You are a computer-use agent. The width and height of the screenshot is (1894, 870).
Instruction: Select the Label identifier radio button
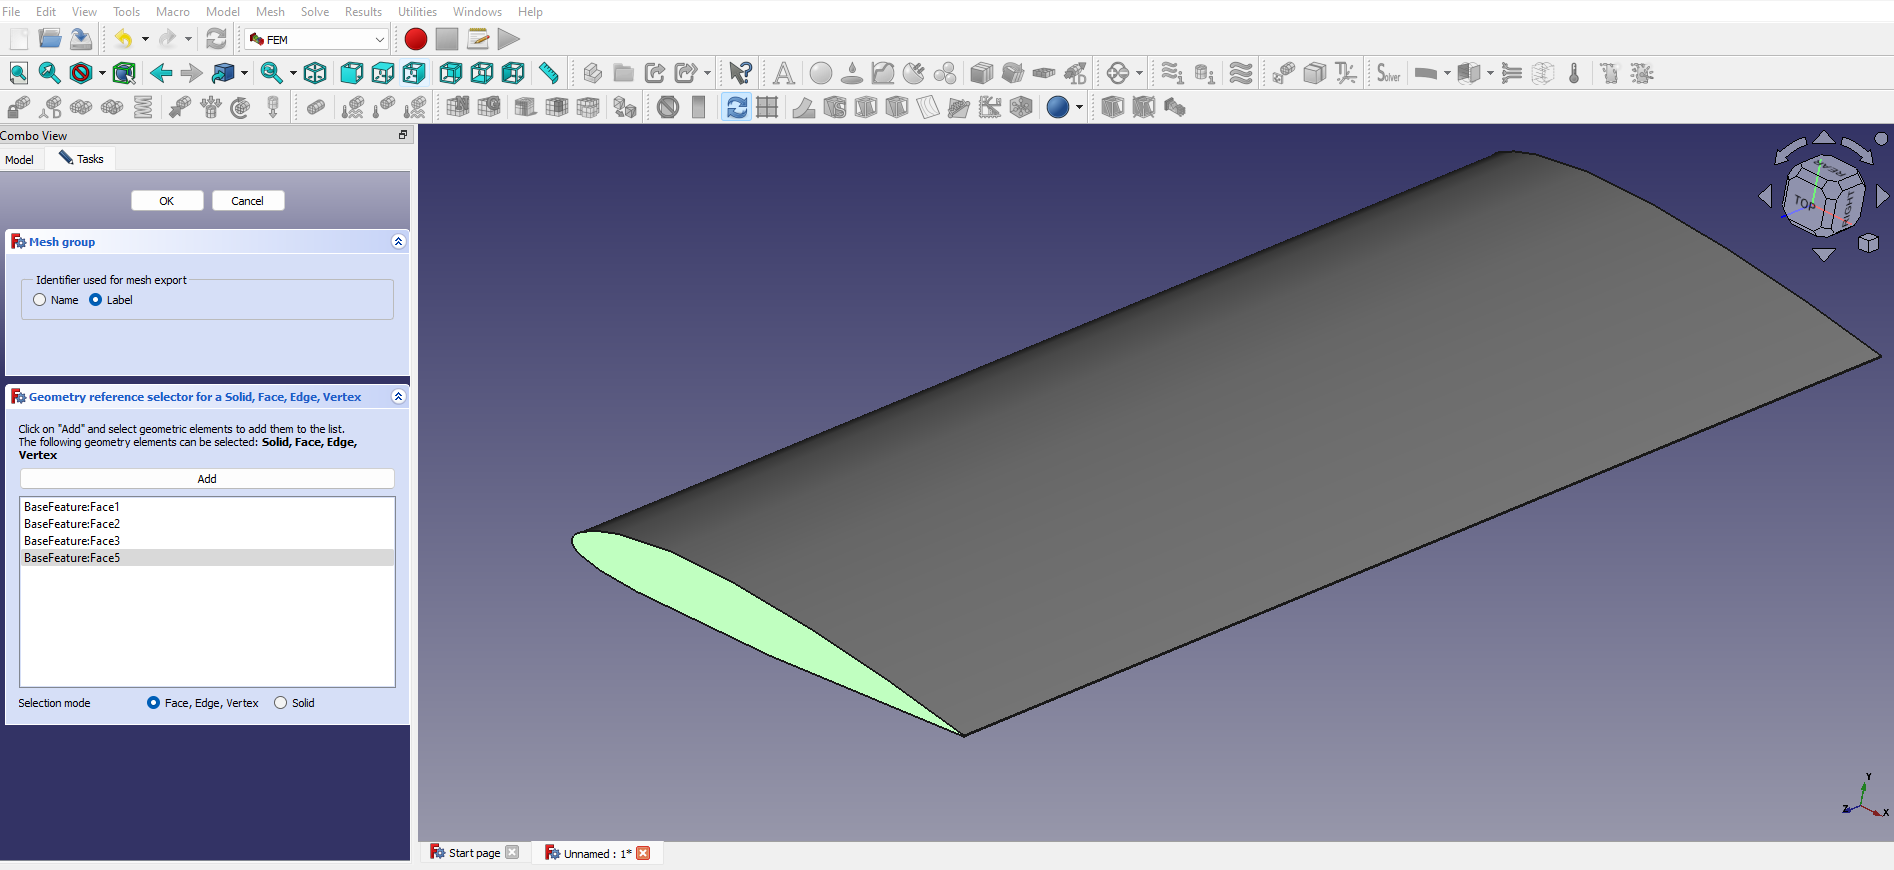(96, 300)
